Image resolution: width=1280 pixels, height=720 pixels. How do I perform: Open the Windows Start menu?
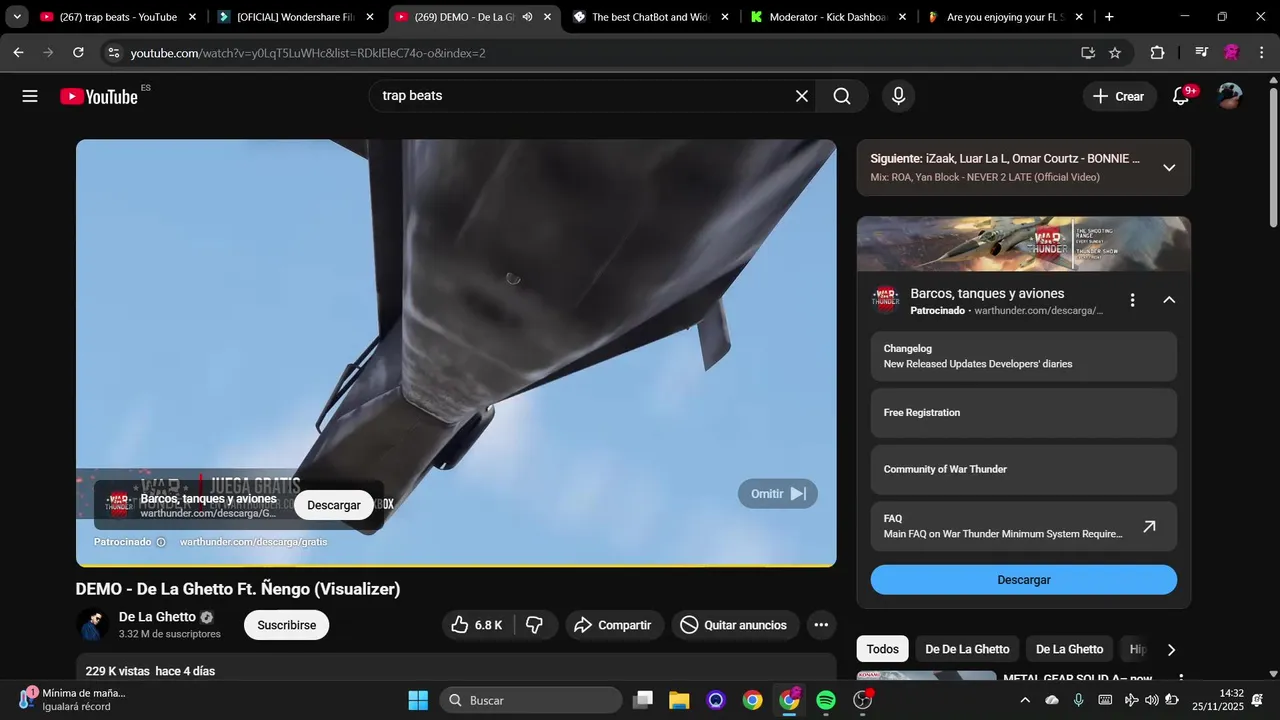point(418,700)
